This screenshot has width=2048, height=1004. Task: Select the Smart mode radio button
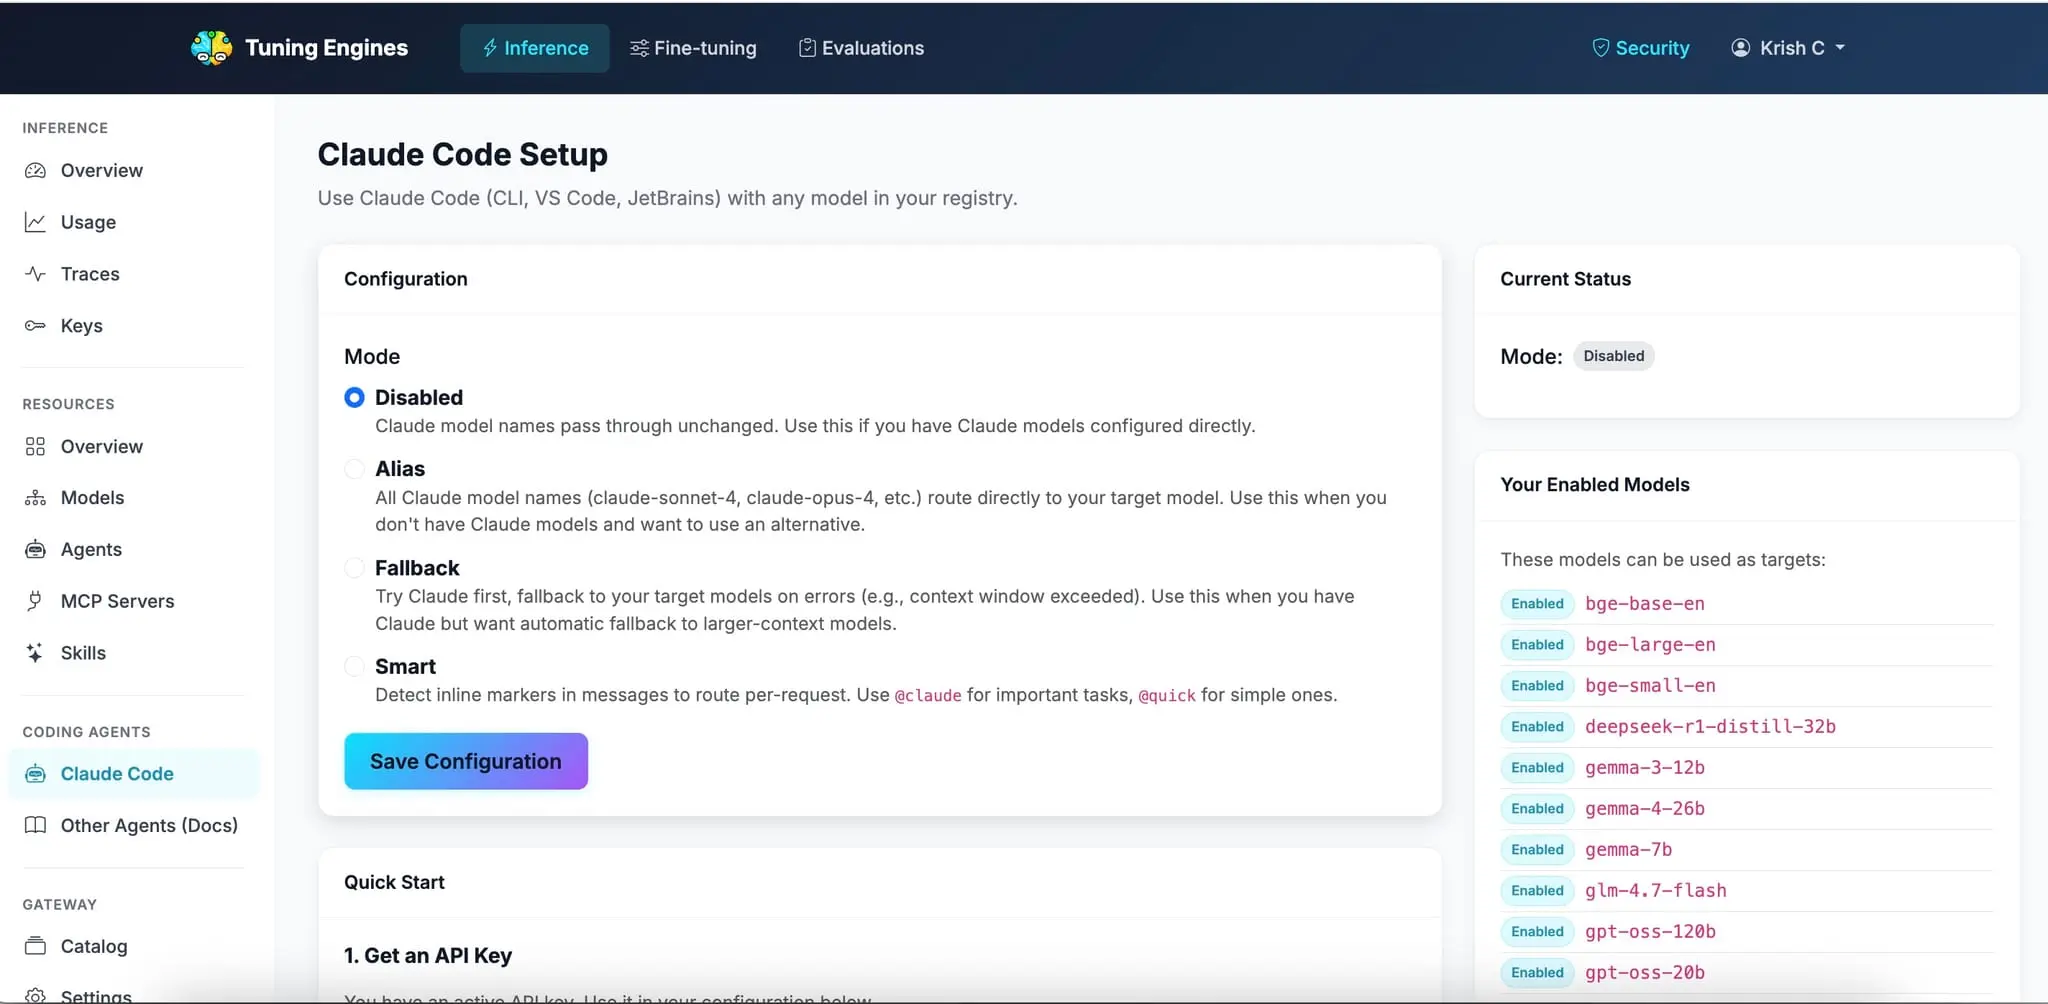pyautogui.click(x=354, y=666)
